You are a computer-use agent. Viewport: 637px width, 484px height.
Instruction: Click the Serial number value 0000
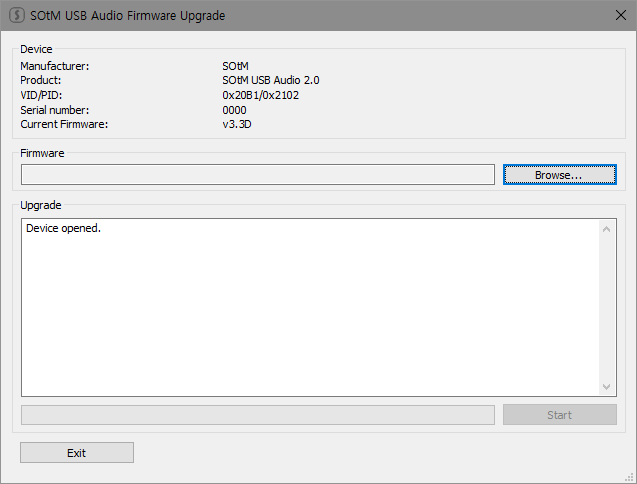click(234, 110)
